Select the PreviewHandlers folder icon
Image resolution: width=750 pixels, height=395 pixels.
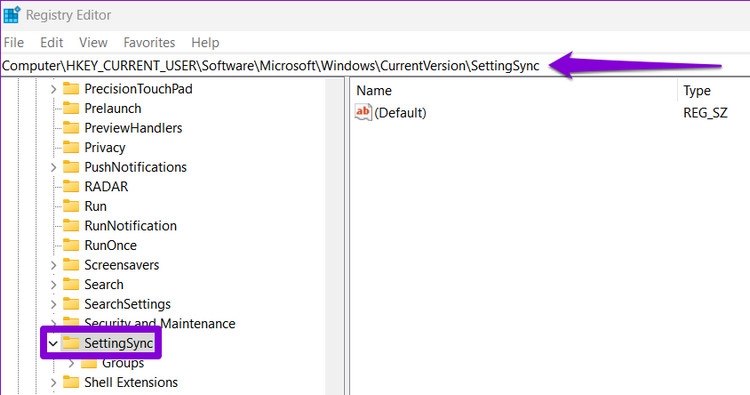[x=71, y=128]
